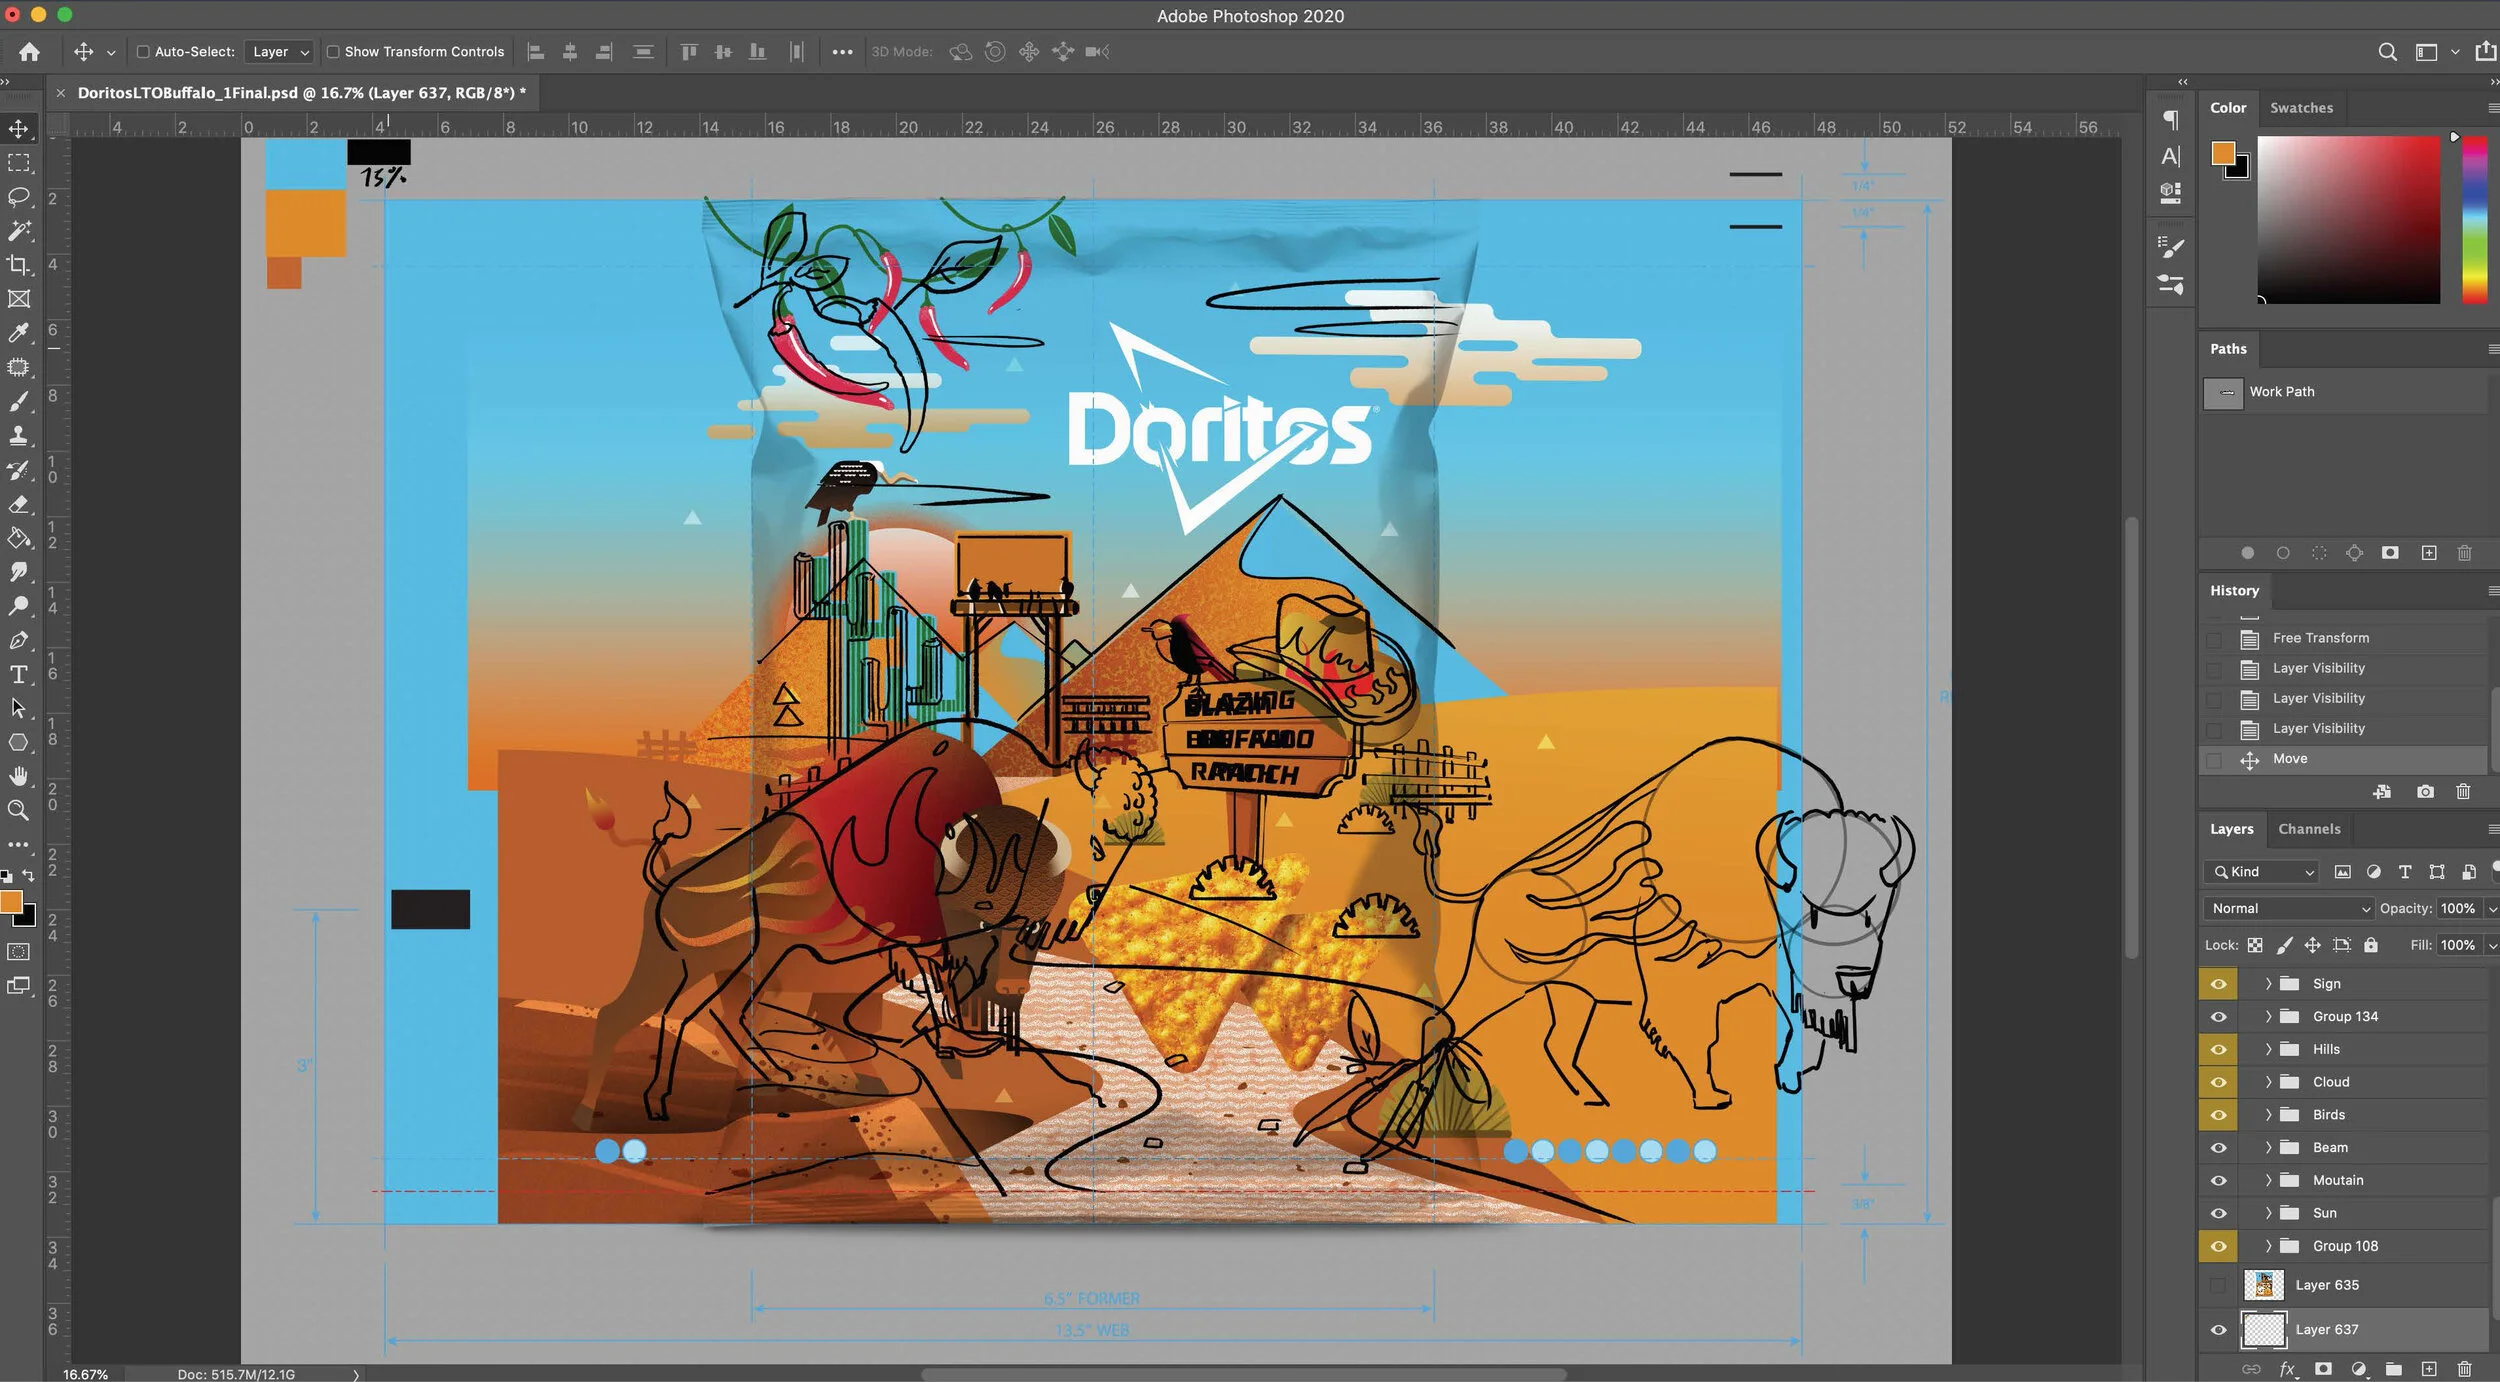Select the Eraser tool
The image size is (2500, 1382).
click(x=19, y=504)
